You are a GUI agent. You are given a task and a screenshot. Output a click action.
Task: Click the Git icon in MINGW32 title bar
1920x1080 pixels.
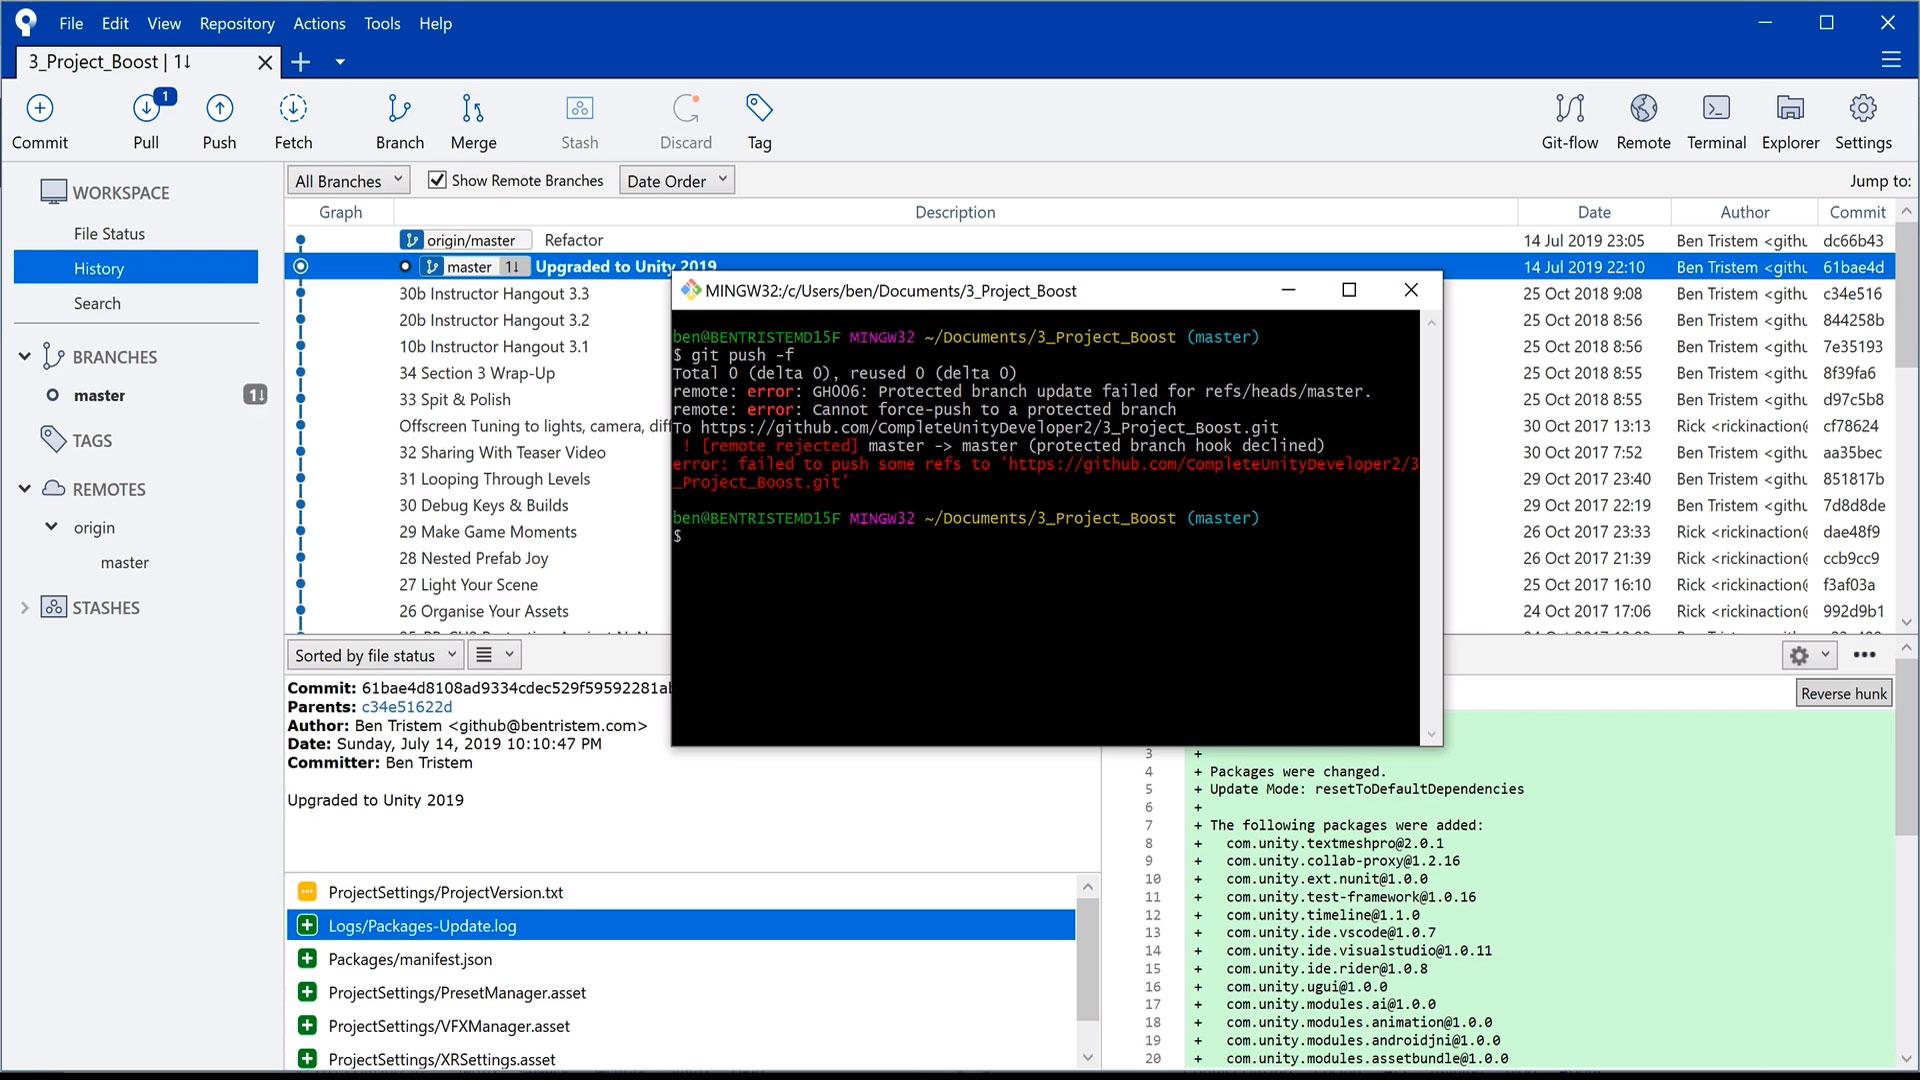[x=690, y=290]
